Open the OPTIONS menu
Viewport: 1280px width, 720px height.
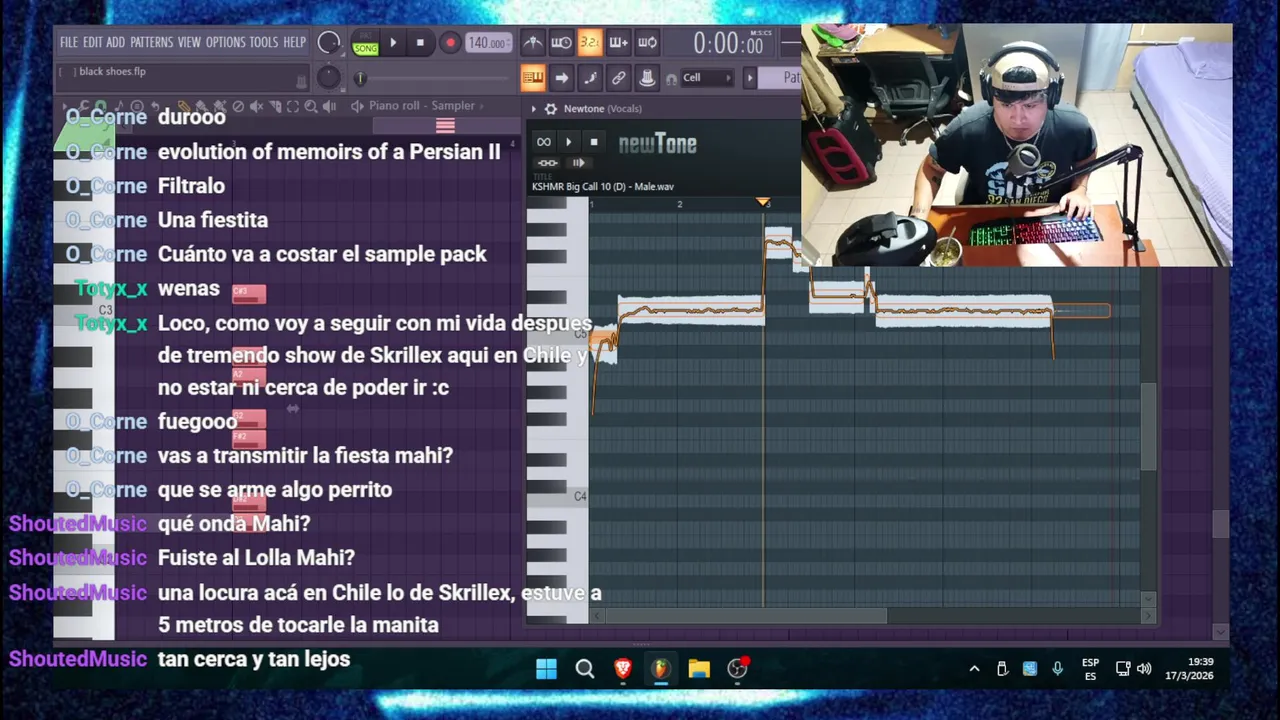[225, 43]
